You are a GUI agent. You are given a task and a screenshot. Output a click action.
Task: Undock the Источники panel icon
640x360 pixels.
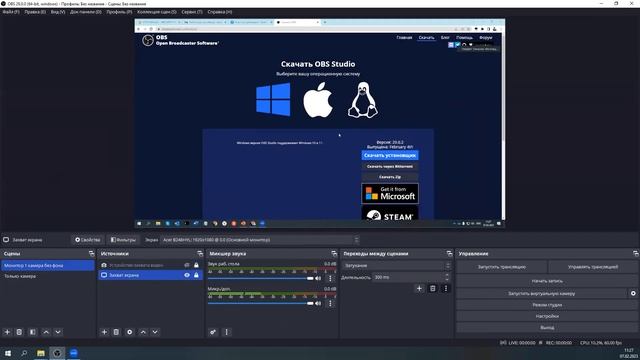pyautogui.click(x=200, y=253)
